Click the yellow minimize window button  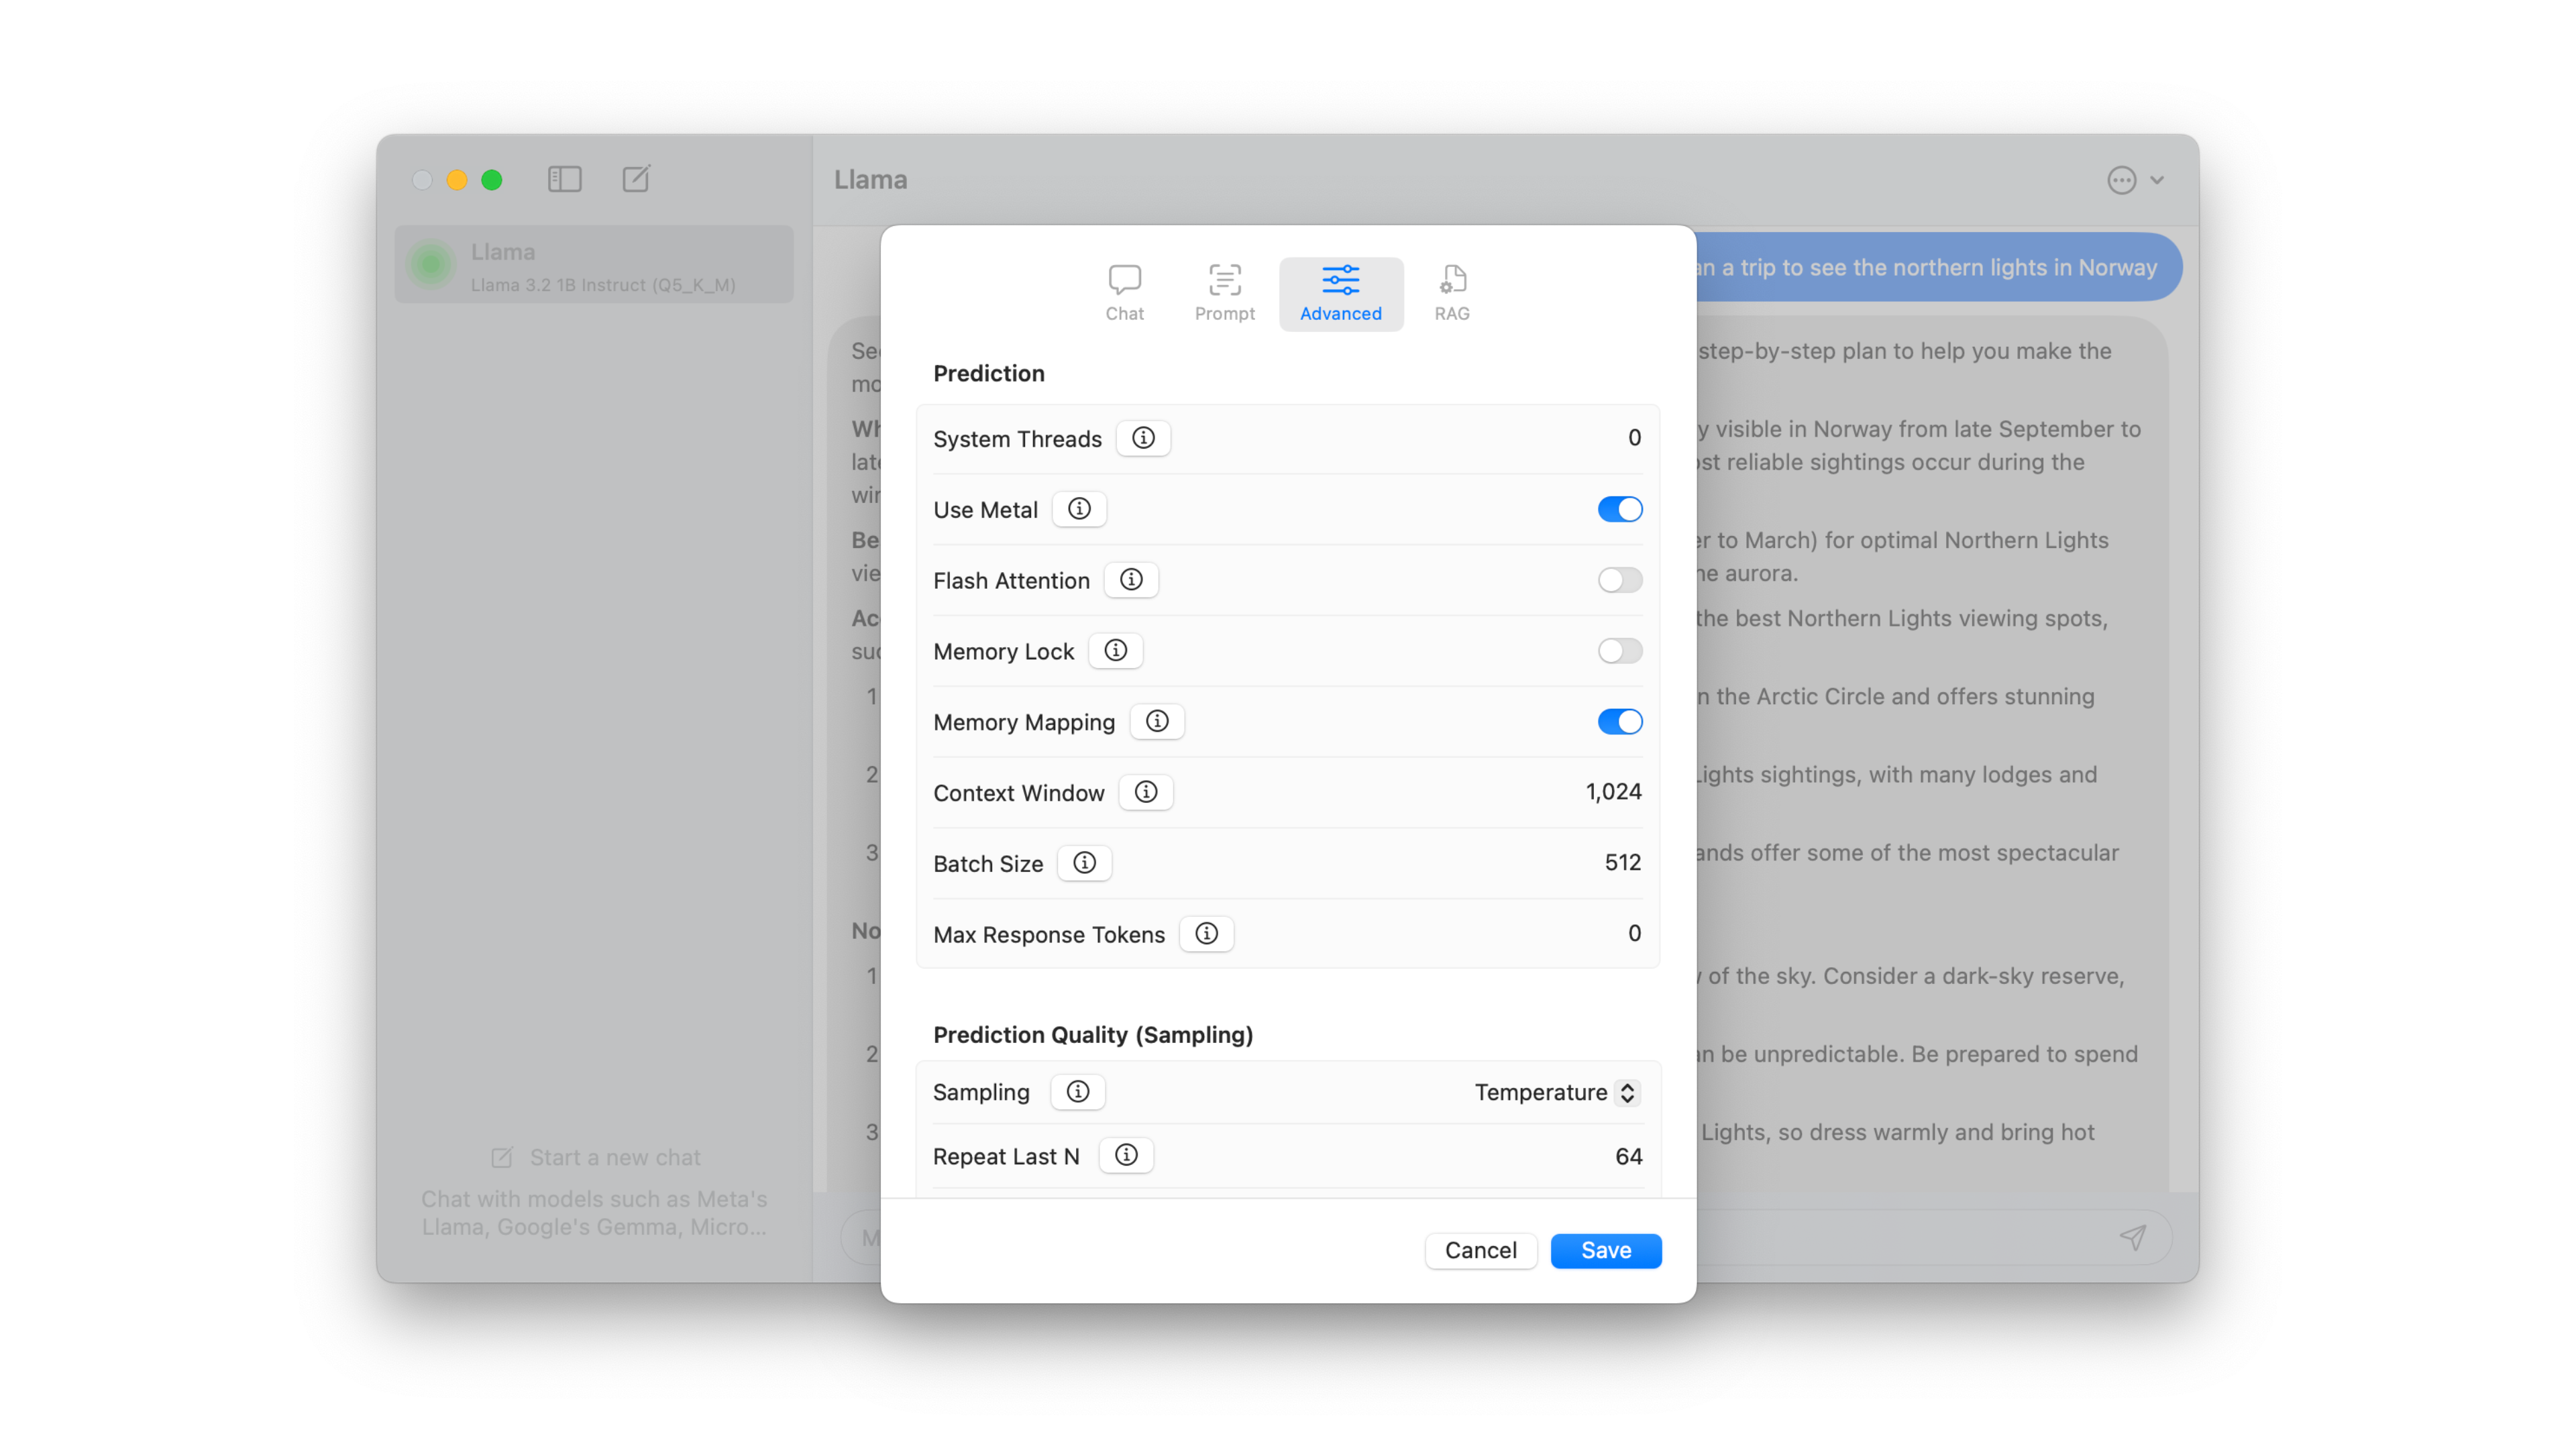point(457,180)
